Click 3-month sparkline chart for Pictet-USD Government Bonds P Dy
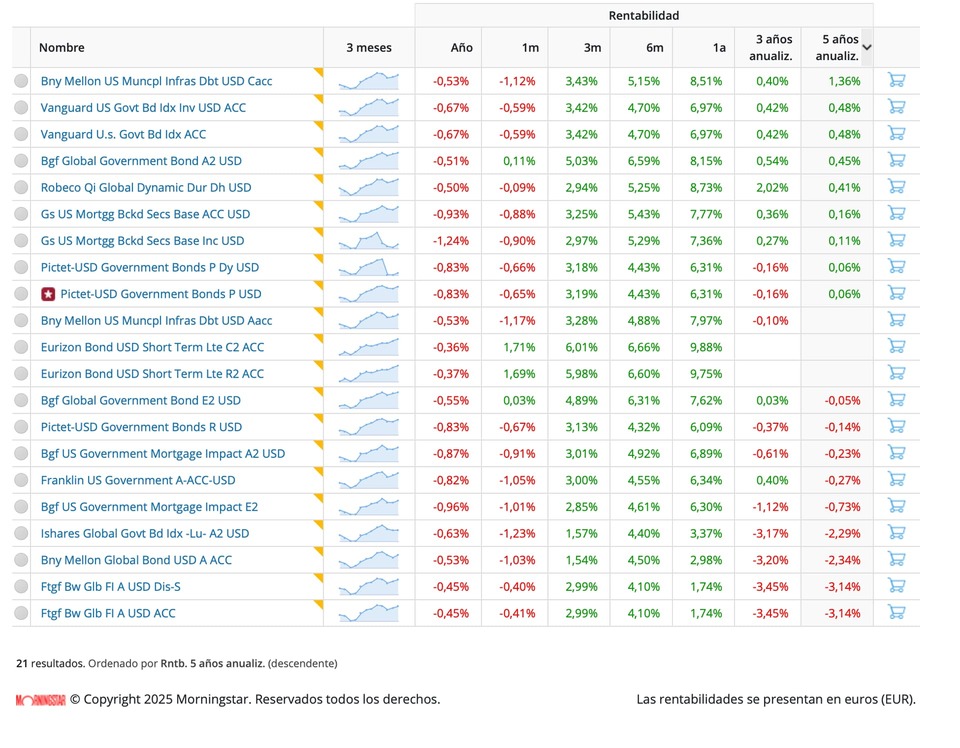The height and width of the screenshot is (748, 960). (369, 267)
